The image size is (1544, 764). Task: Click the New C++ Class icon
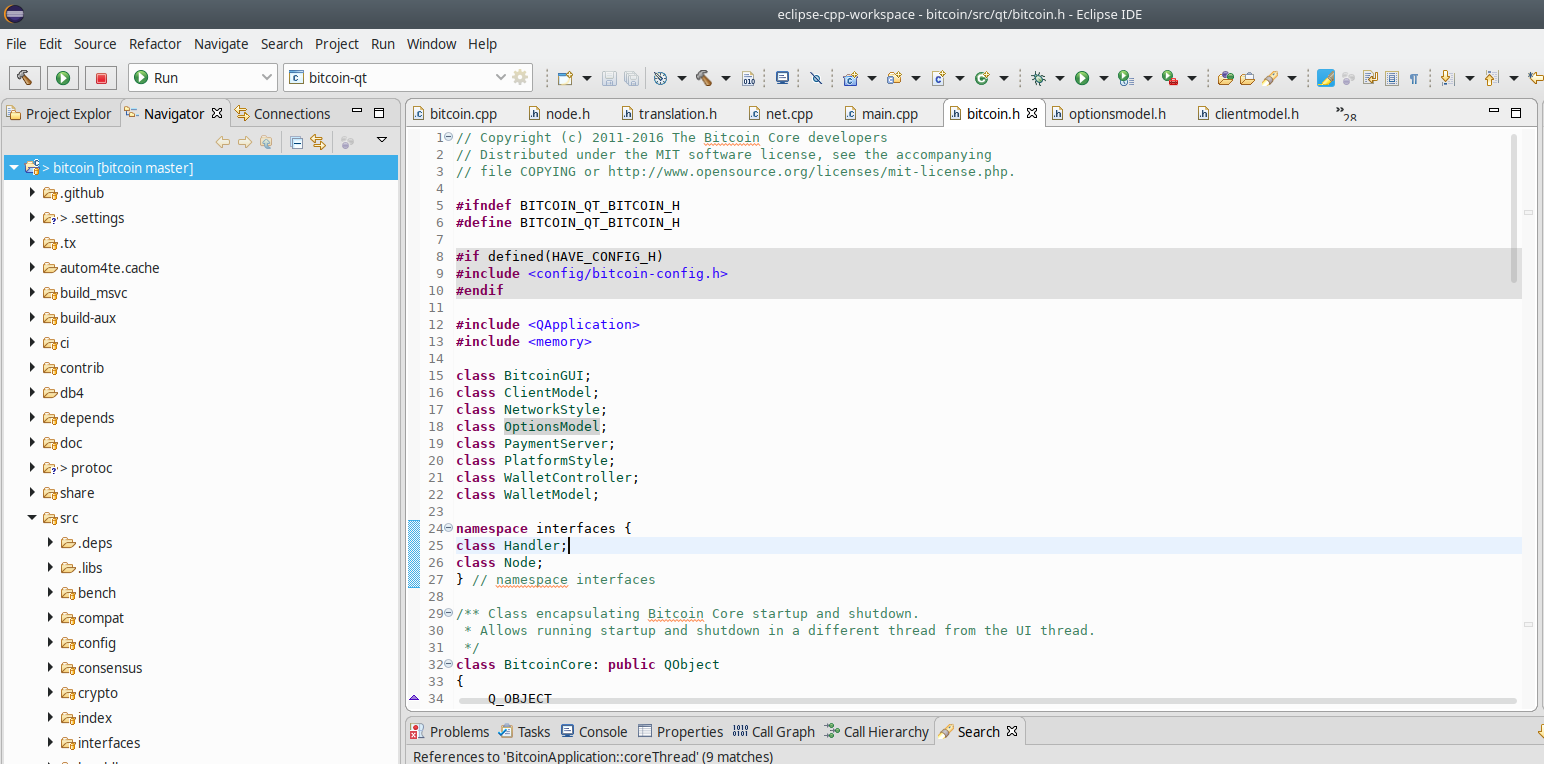click(981, 77)
